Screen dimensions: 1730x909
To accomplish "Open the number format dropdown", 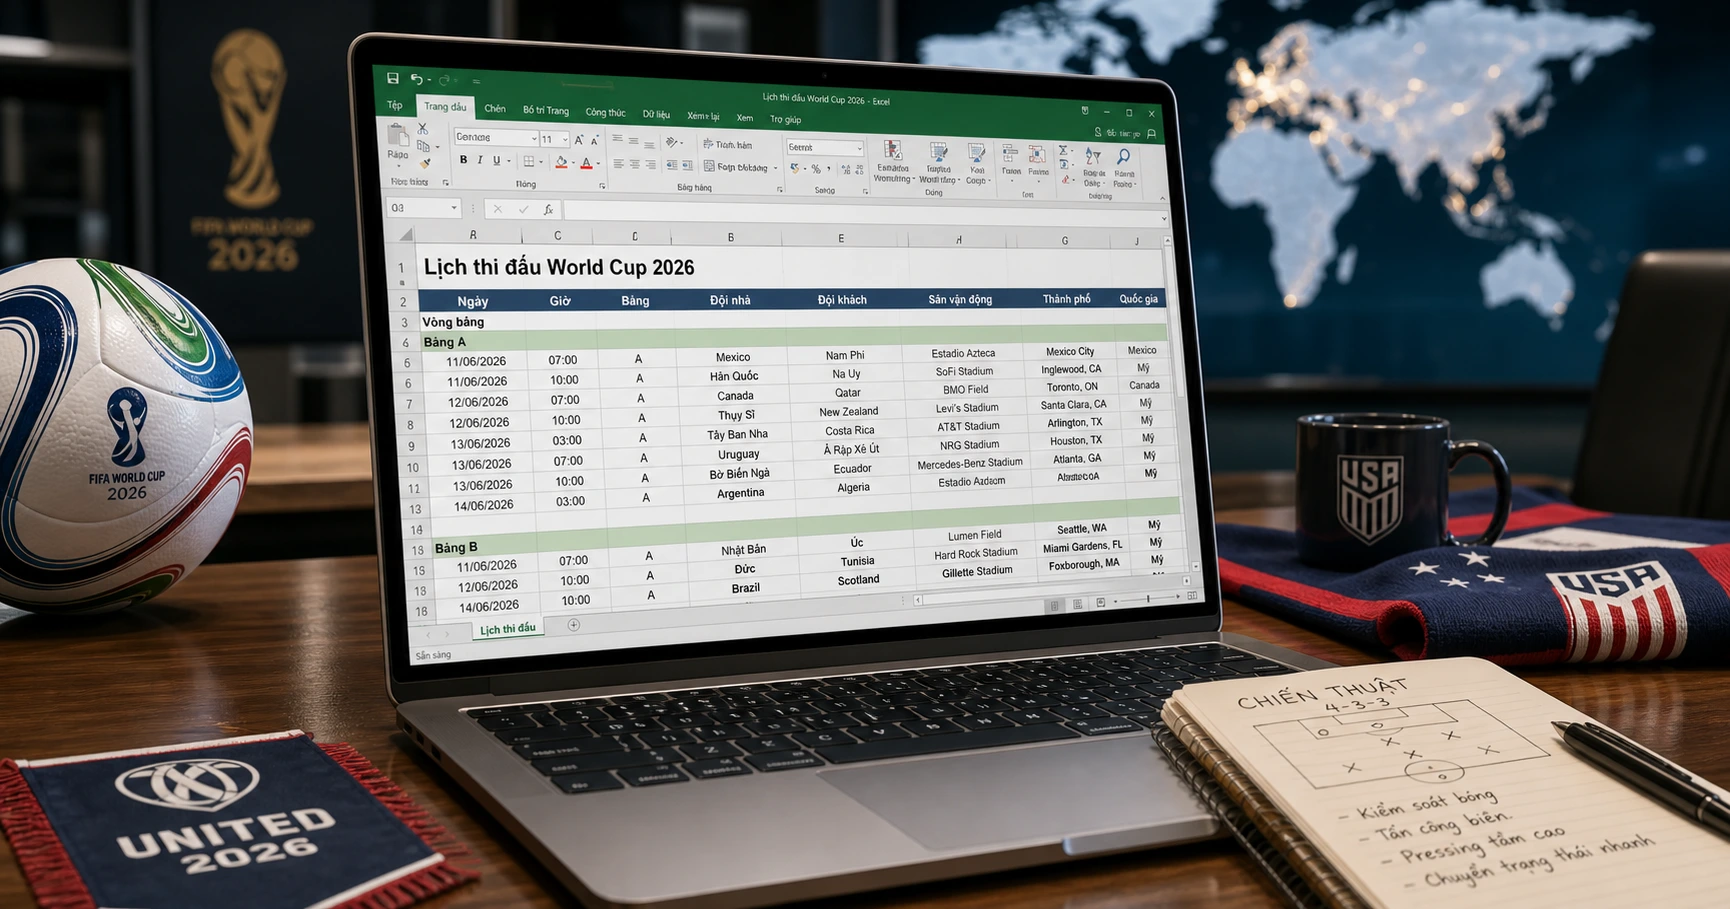I will [x=859, y=148].
